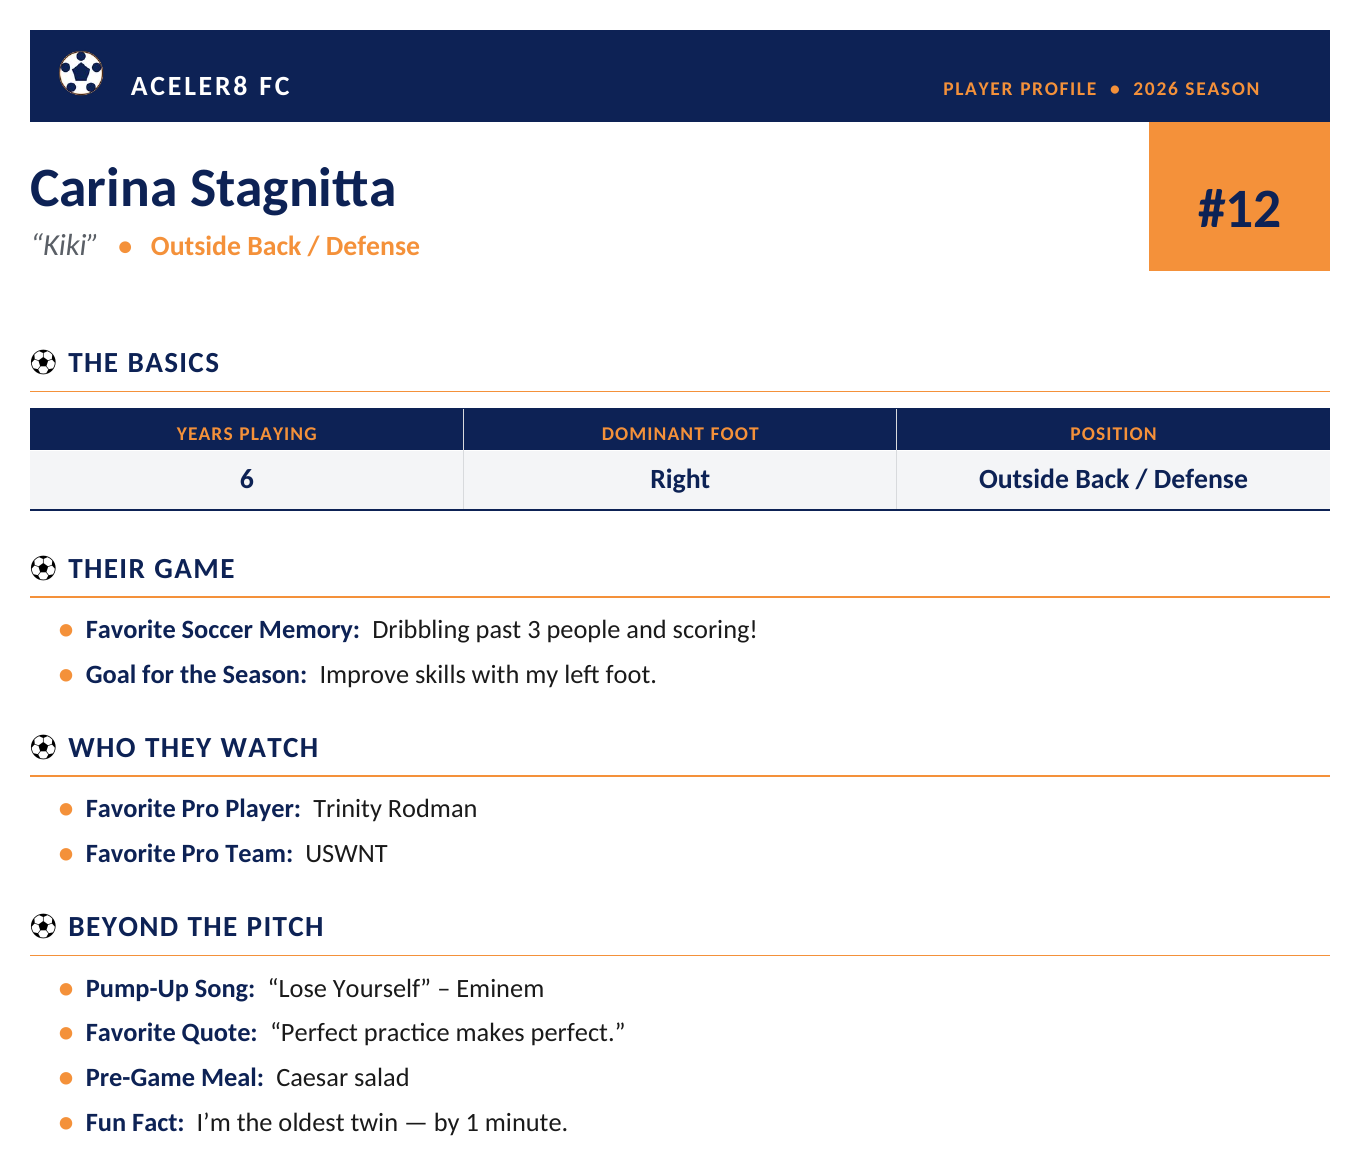
Task: Click the Favorite Pro Team value USWNT
Action: click(346, 853)
